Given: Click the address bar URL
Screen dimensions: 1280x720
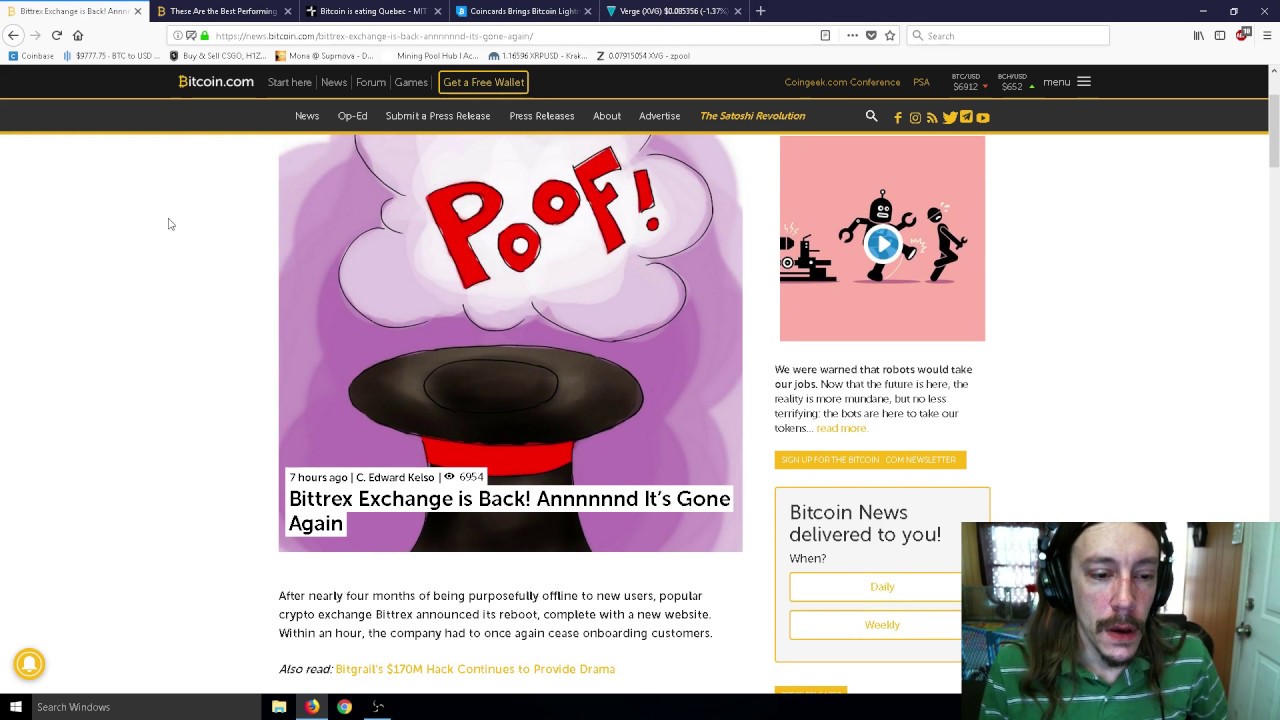Looking at the screenshot, I should (374, 36).
